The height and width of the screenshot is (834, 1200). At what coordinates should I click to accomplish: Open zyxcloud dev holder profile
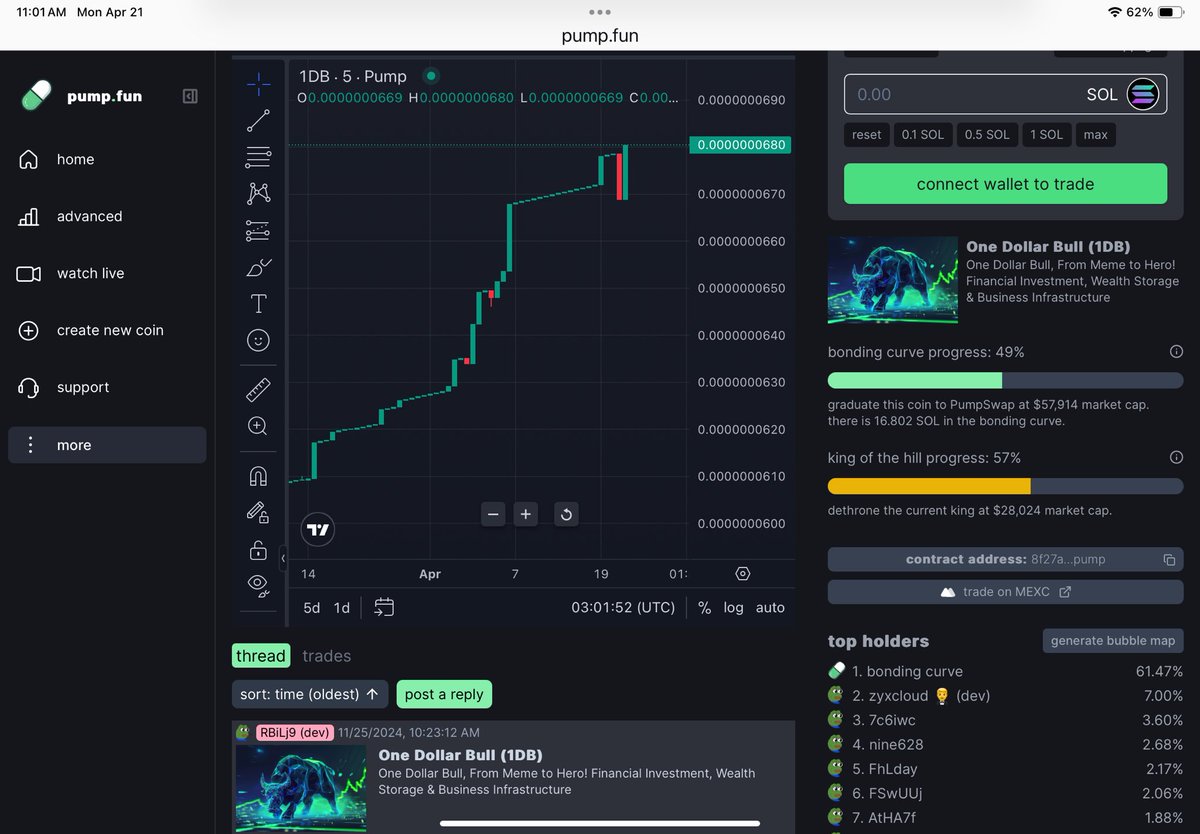coord(921,696)
